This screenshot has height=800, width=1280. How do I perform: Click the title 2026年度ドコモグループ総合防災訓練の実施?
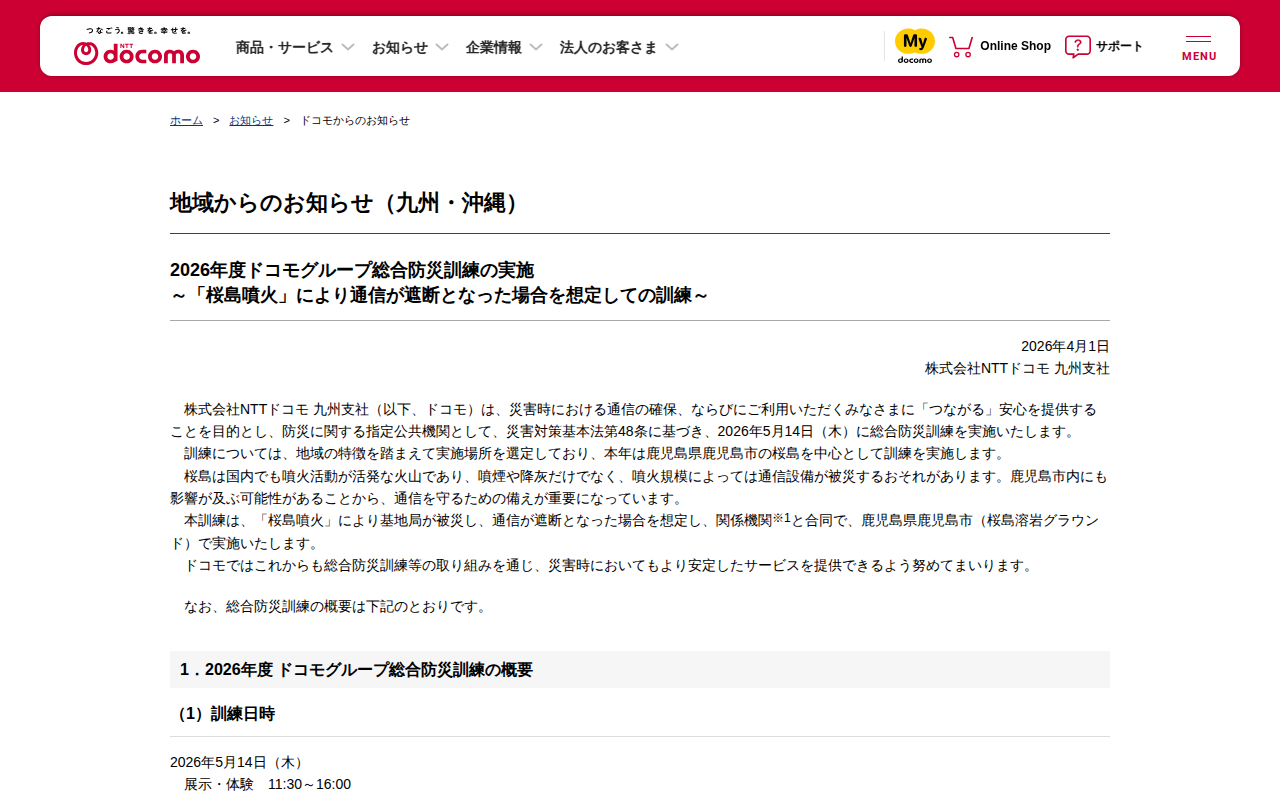pos(352,270)
